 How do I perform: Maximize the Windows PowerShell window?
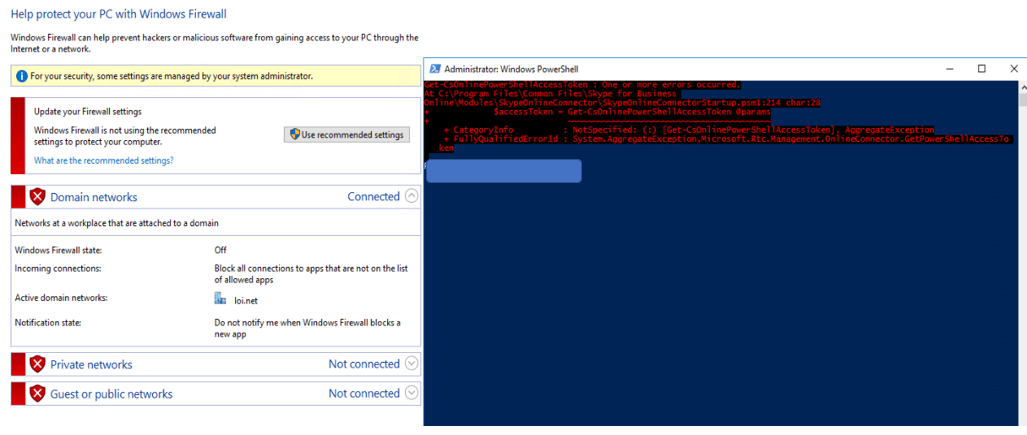coord(982,69)
